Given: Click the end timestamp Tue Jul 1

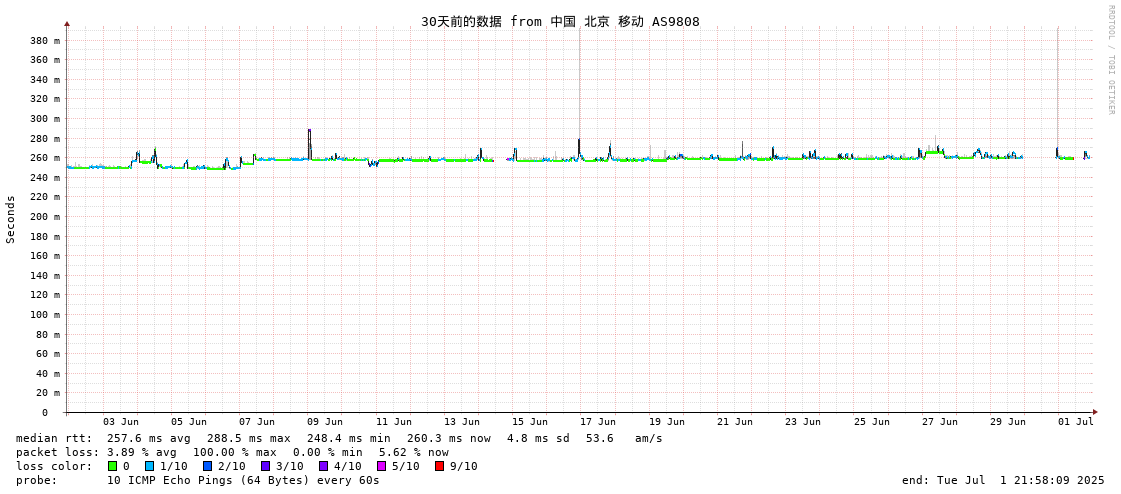Looking at the screenshot, I should point(1003,480).
